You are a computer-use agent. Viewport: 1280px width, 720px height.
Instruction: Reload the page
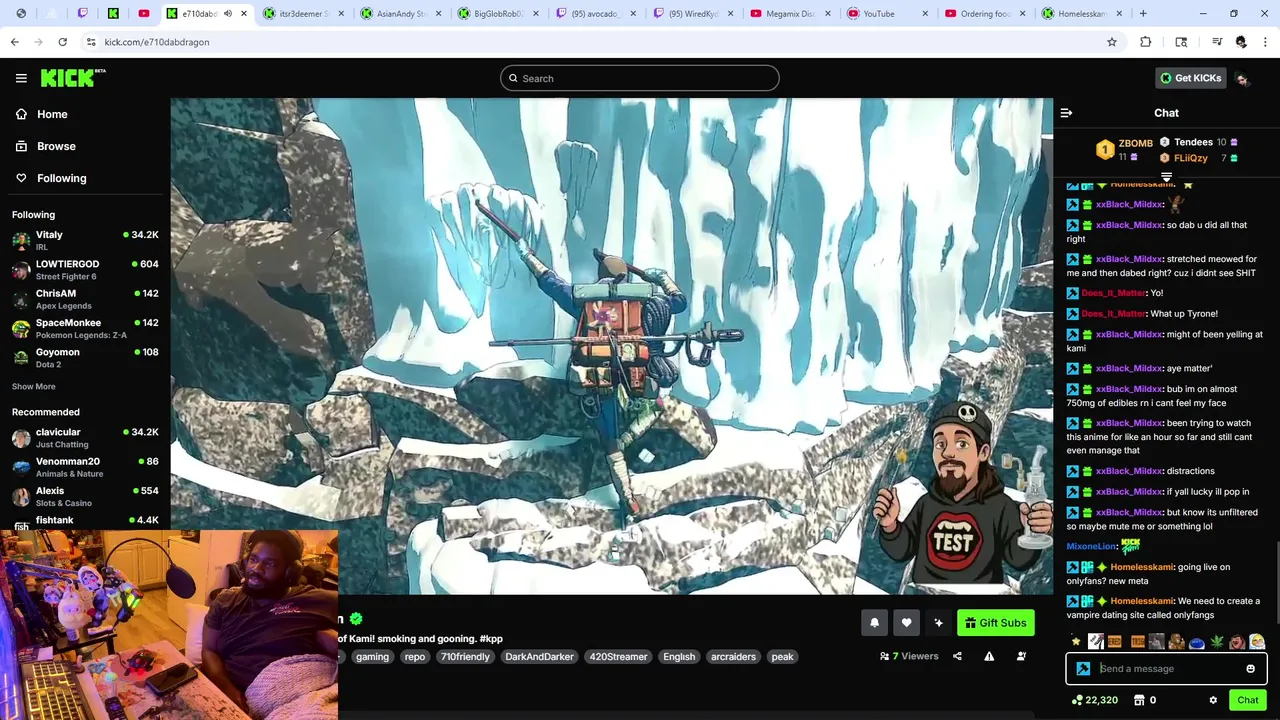coord(62,42)
